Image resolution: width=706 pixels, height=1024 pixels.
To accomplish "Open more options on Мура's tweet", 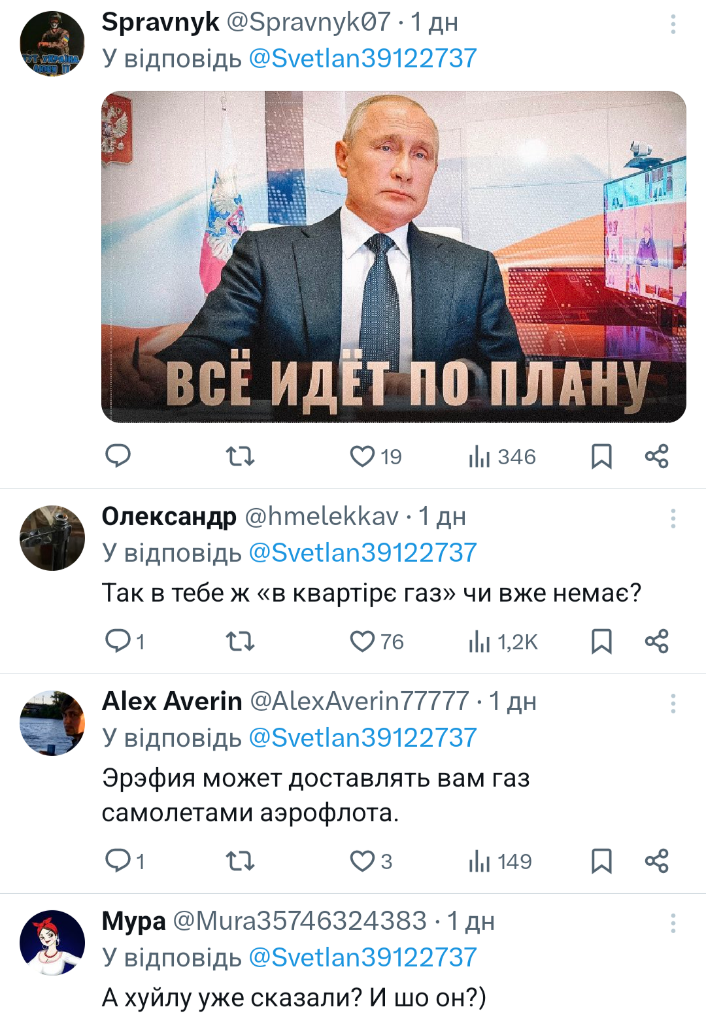I will [673, 923].
